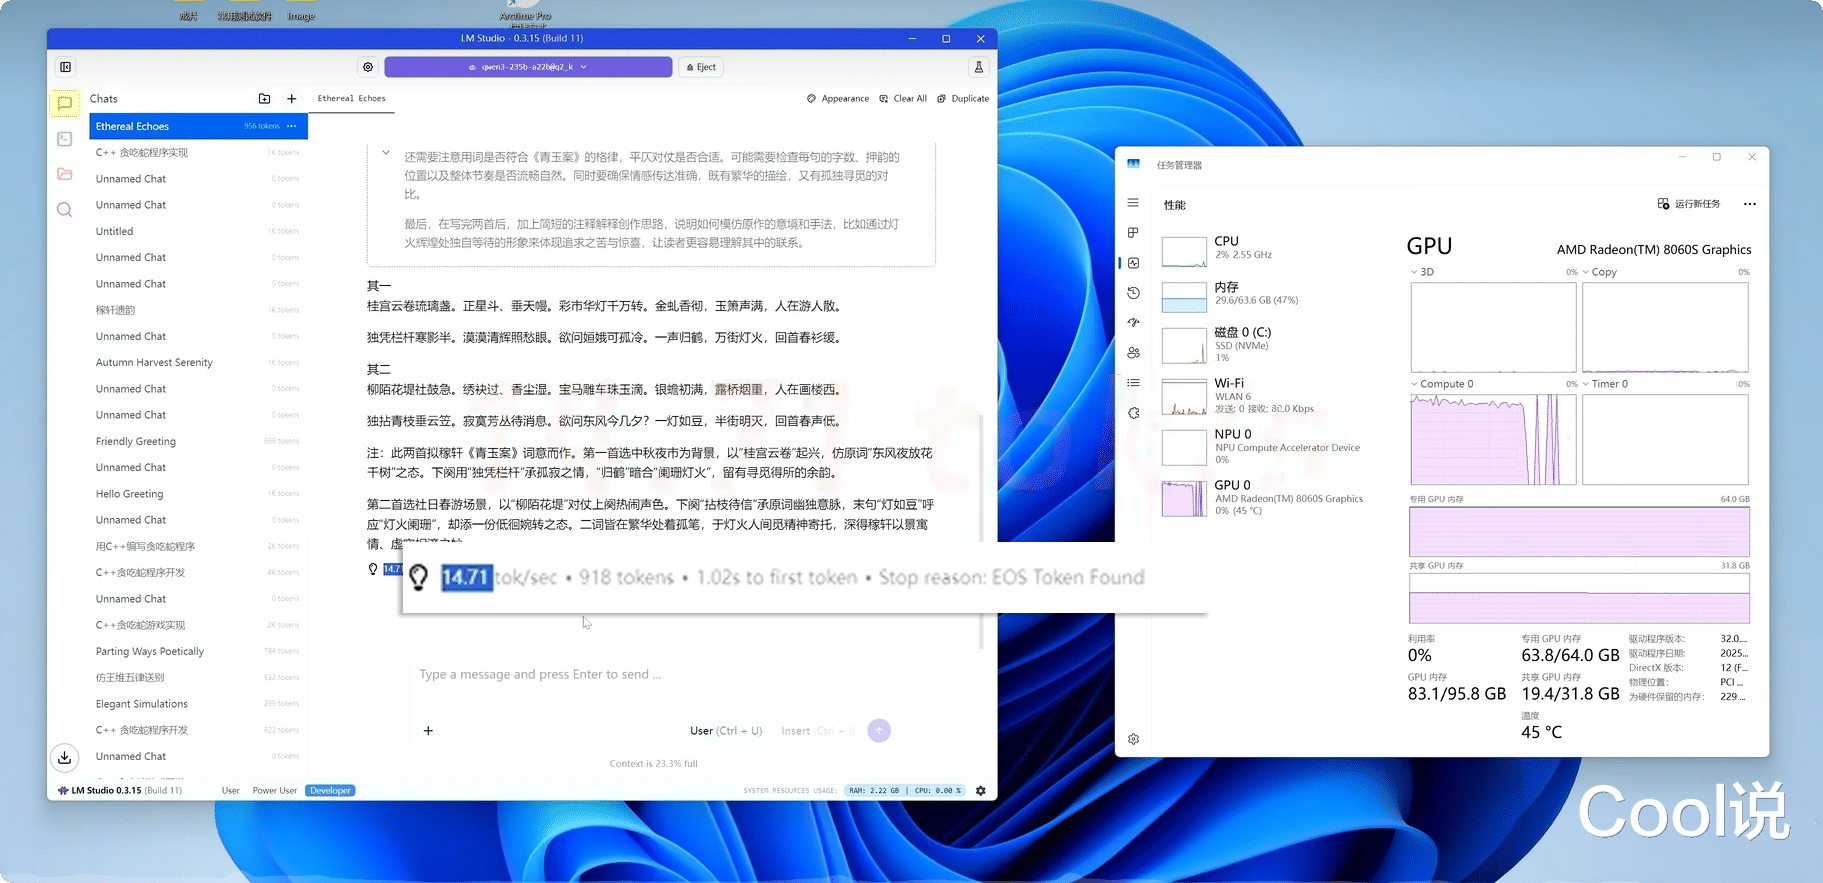Open My Models folder icon
The image size is (1823, 883).
[x=65, y=174]
